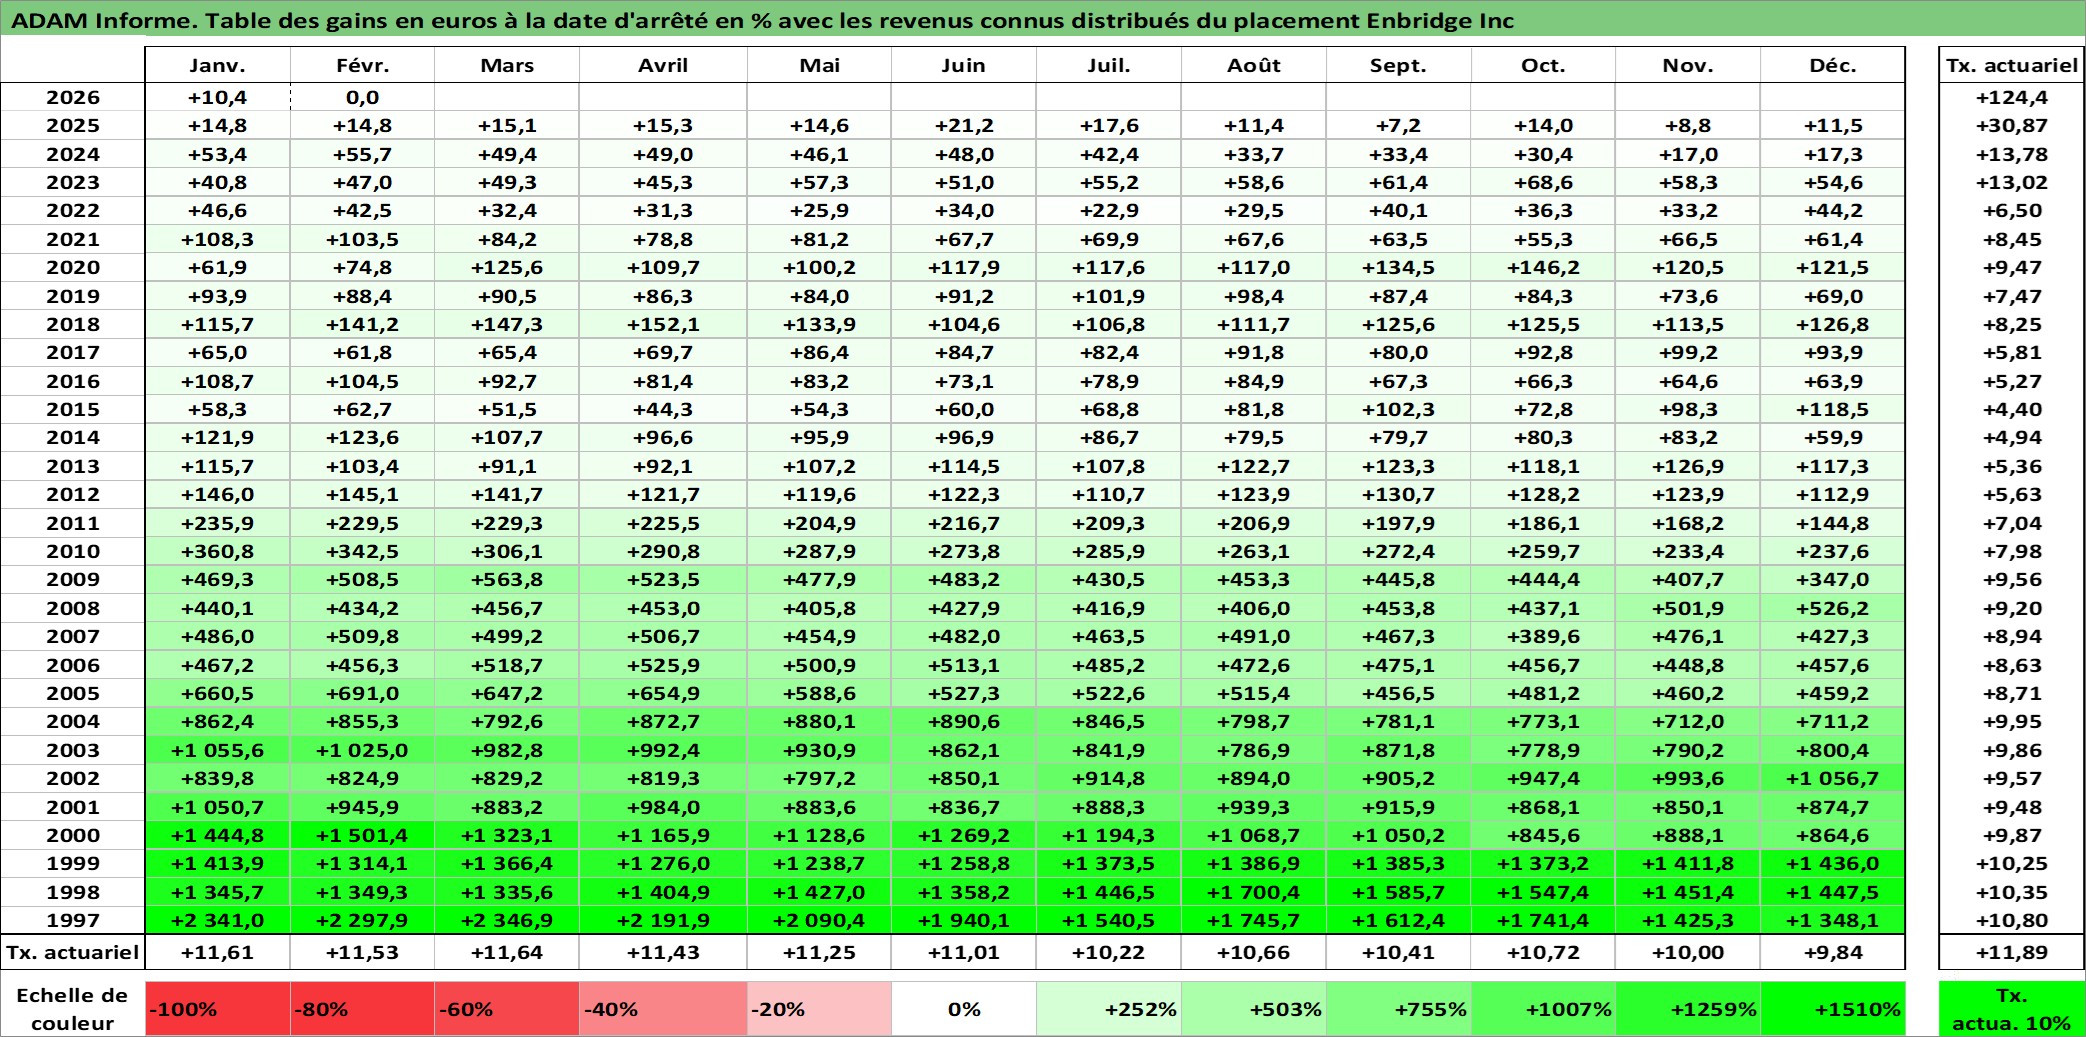Click the +252% light green scale cell
This screenshot has height=1037, width=2086.
tap(1108, 1009)
